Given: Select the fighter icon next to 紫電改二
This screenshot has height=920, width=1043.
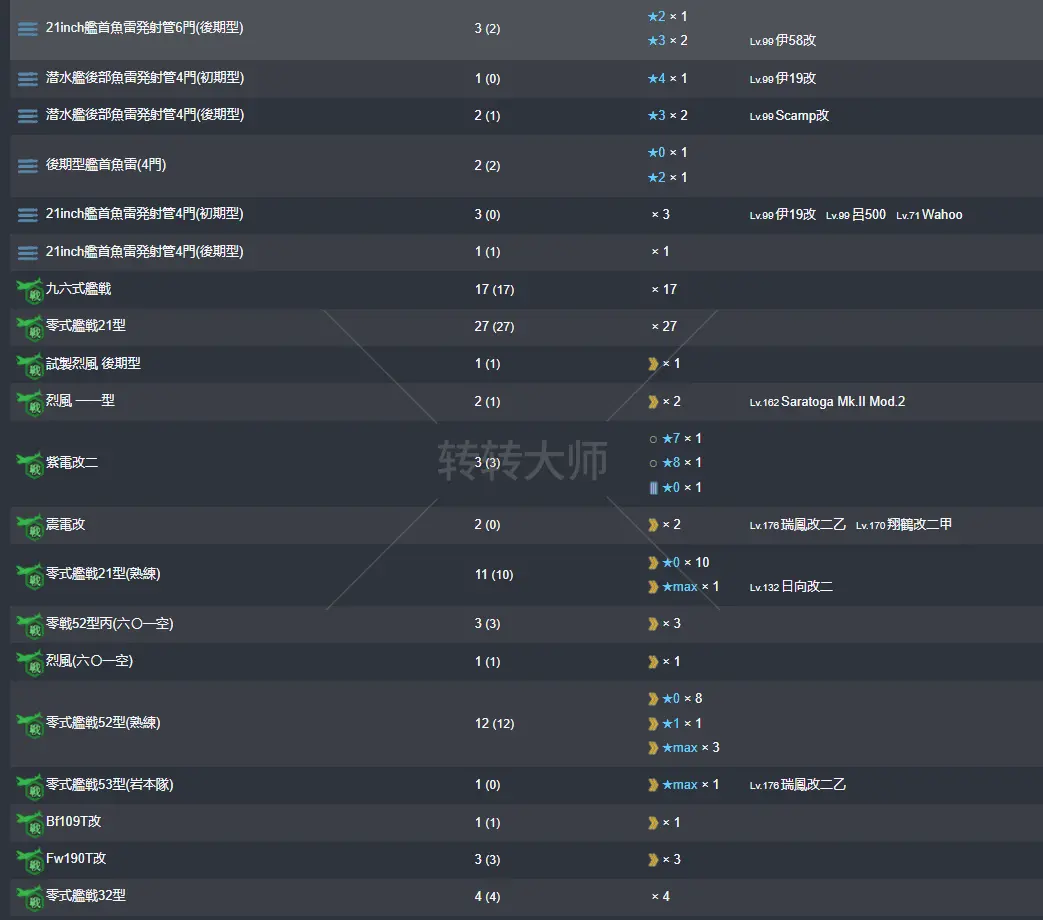Looking at the screenshot, I should (30, 464).
